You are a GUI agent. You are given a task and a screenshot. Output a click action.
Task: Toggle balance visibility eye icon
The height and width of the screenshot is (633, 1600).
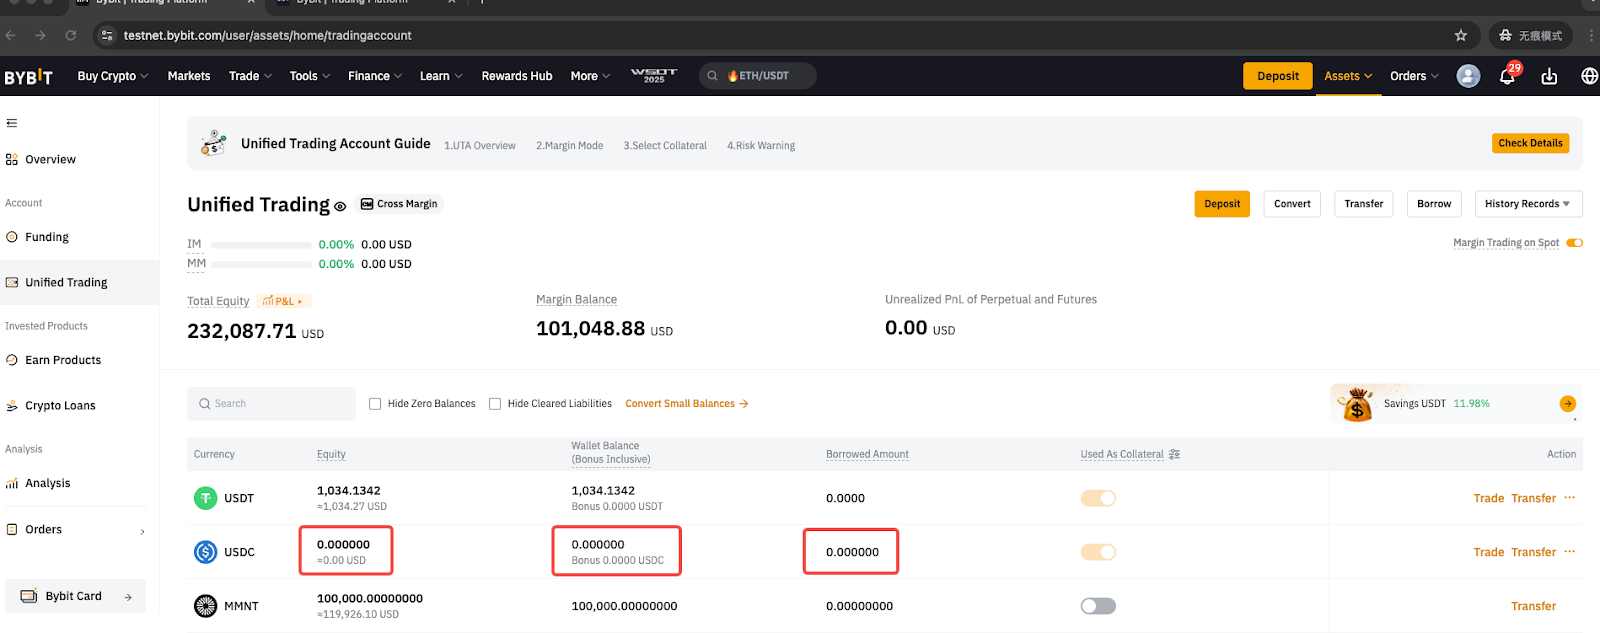point(340,206)
